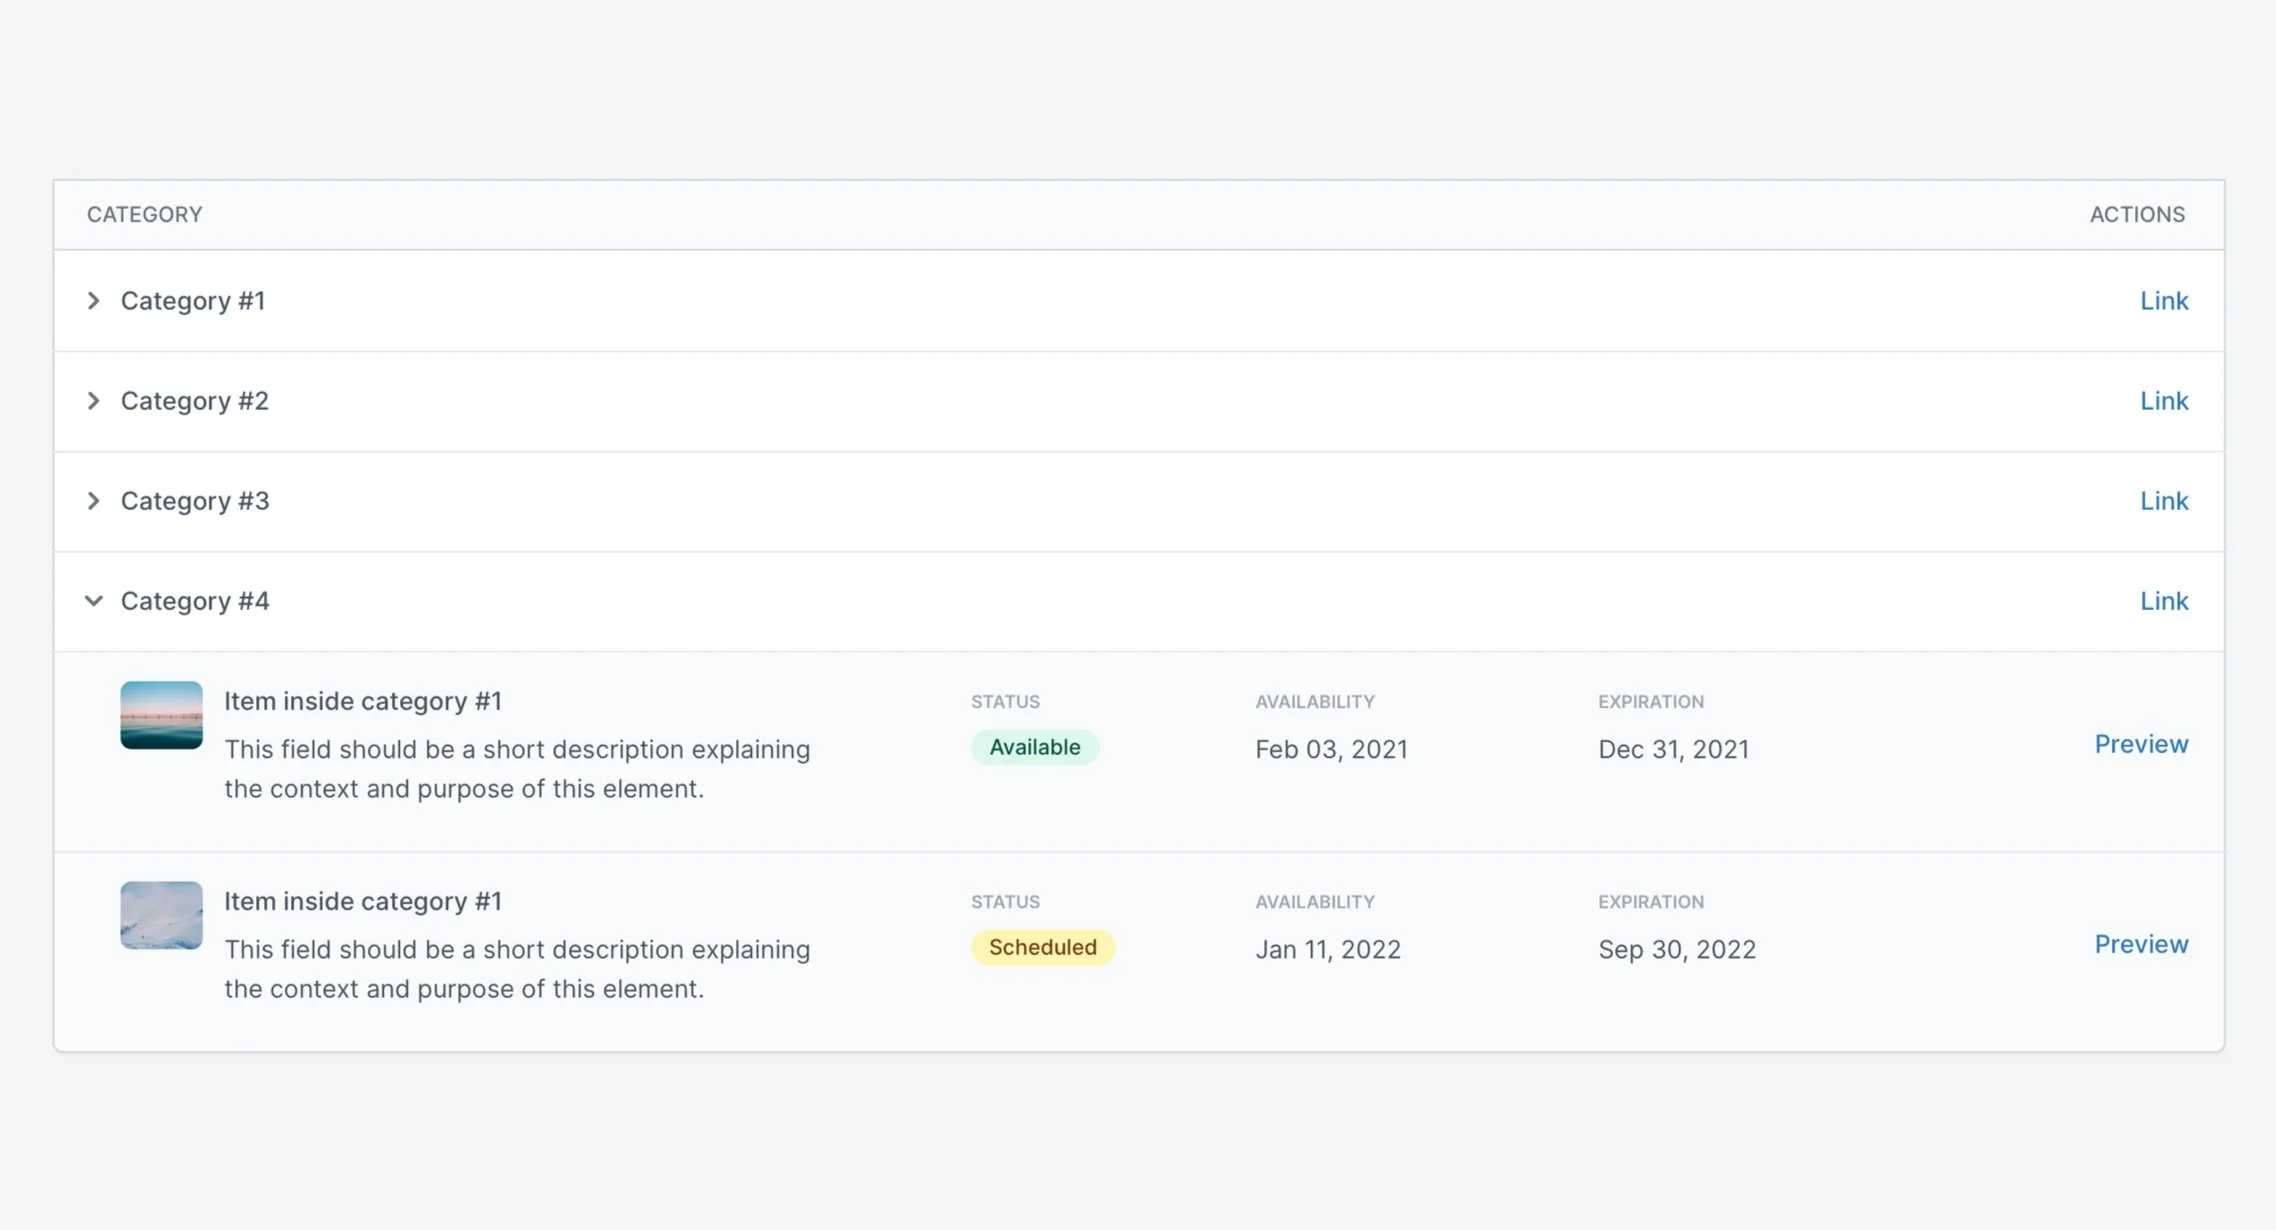This screenshot has height=1230, width=2276.
Task: Follow the Link in Category #3 row
Action: [x=2163, y=501]
